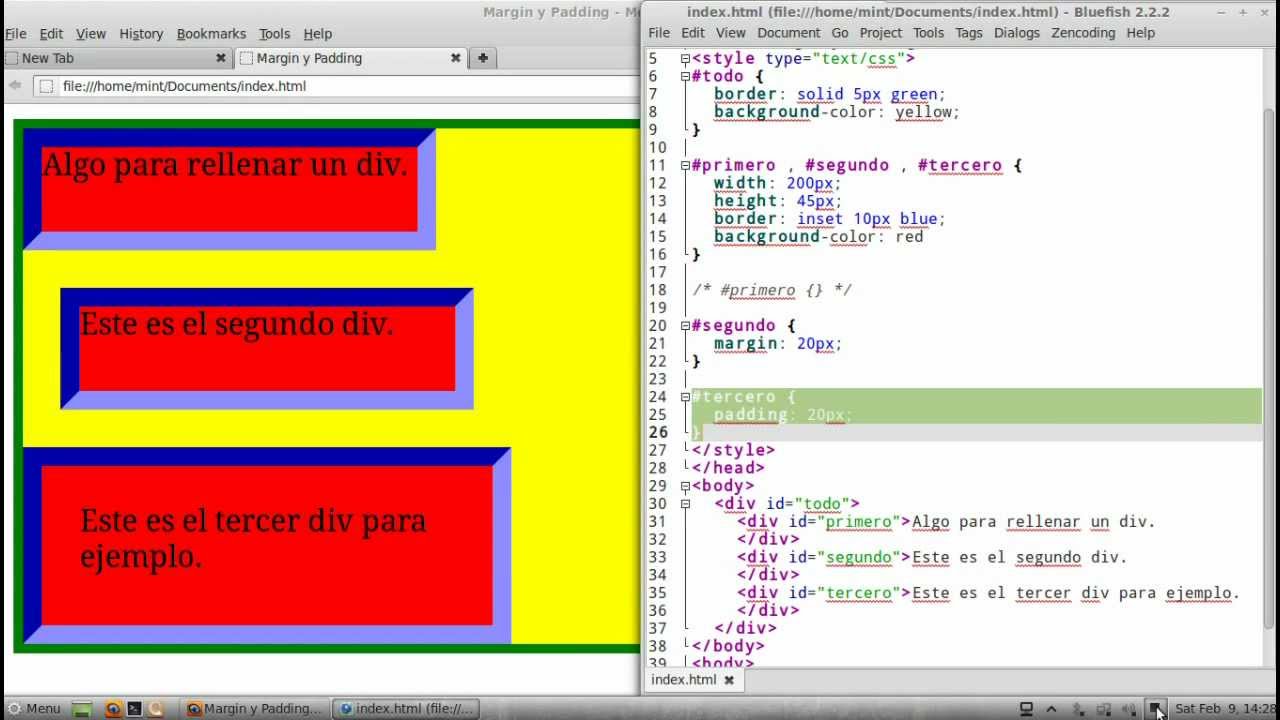Click the third div text in browser
This screenshot has height=720, width=1280.
tap(253, 538)
